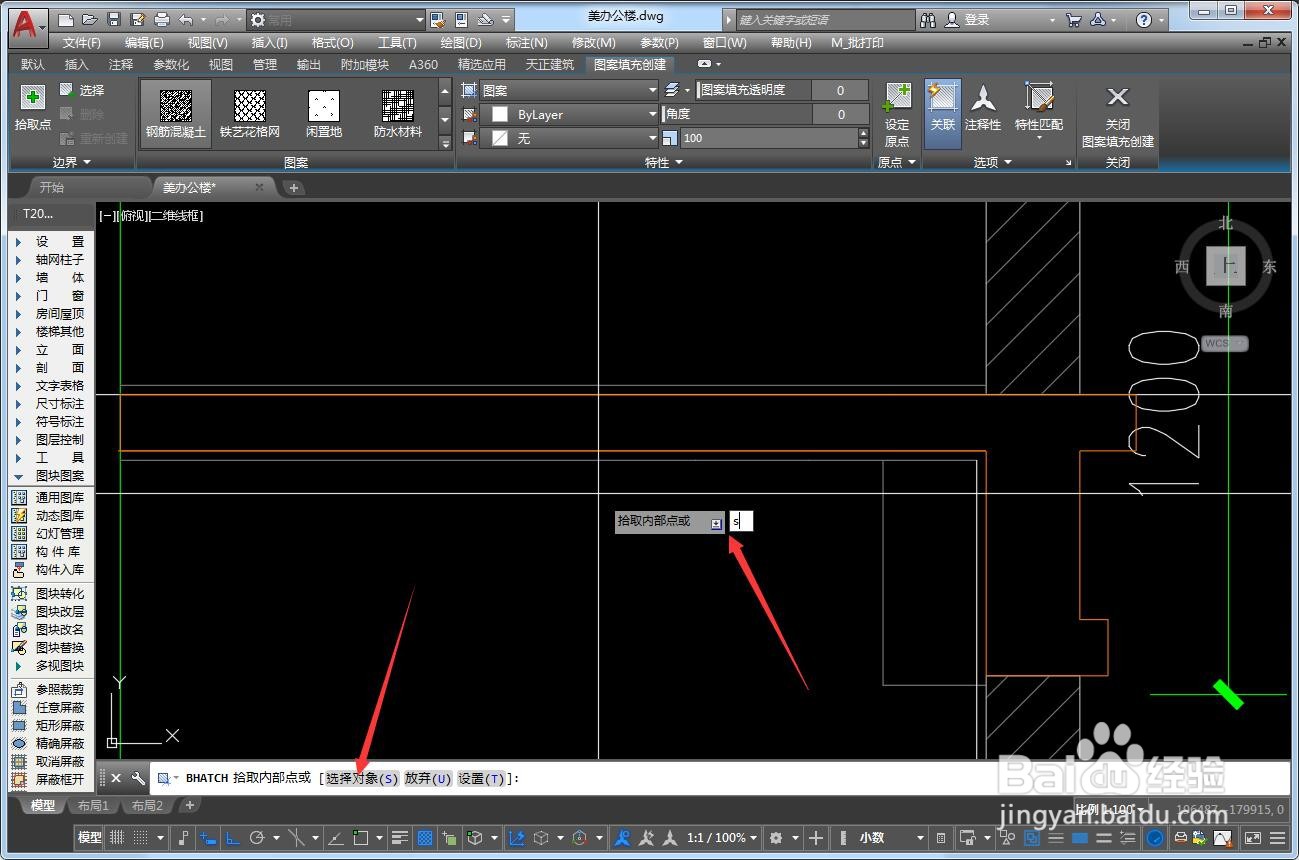Expand the 原点 panel dropdown
1299x860 pixels.
(897, 162)
